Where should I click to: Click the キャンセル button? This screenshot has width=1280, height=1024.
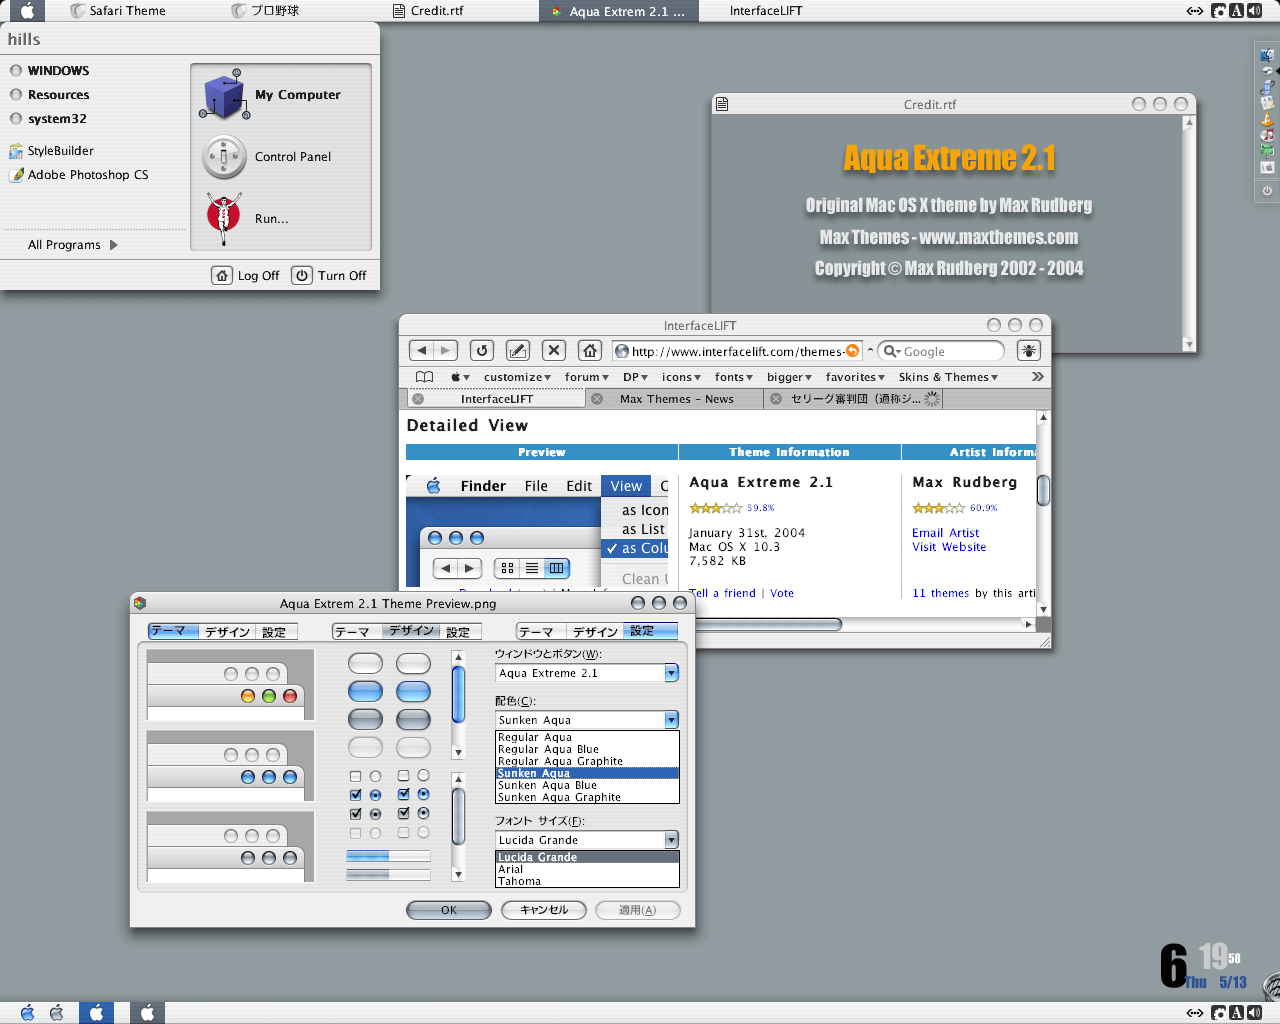544,910
